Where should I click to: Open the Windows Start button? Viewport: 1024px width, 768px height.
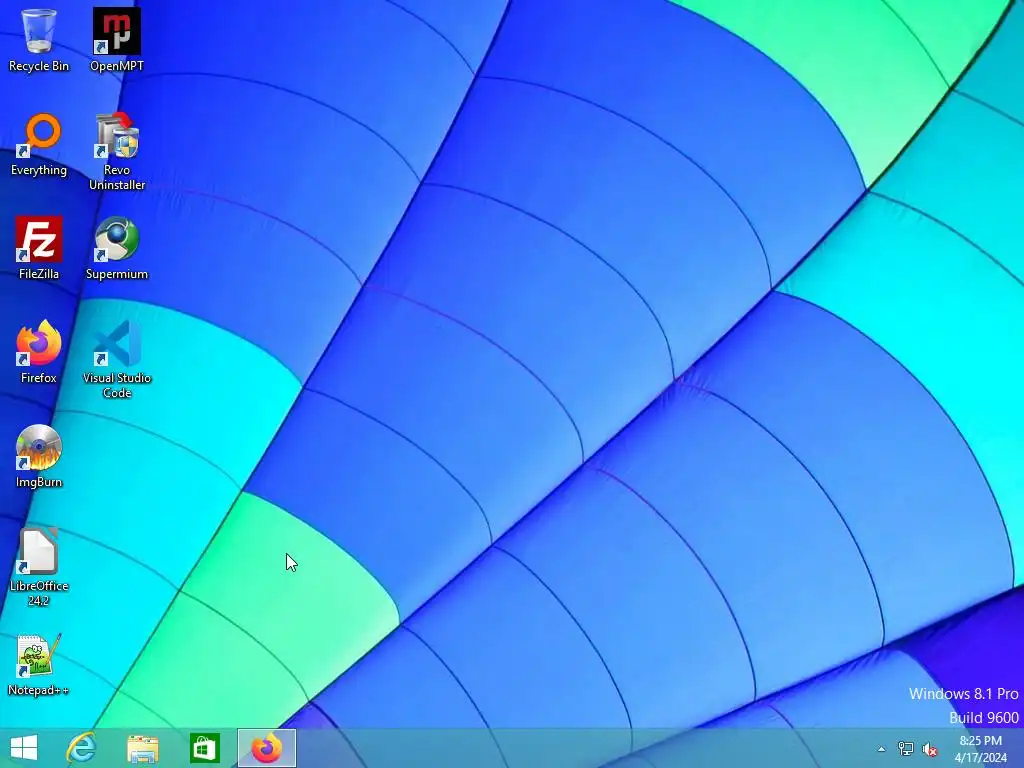[24, 748]
